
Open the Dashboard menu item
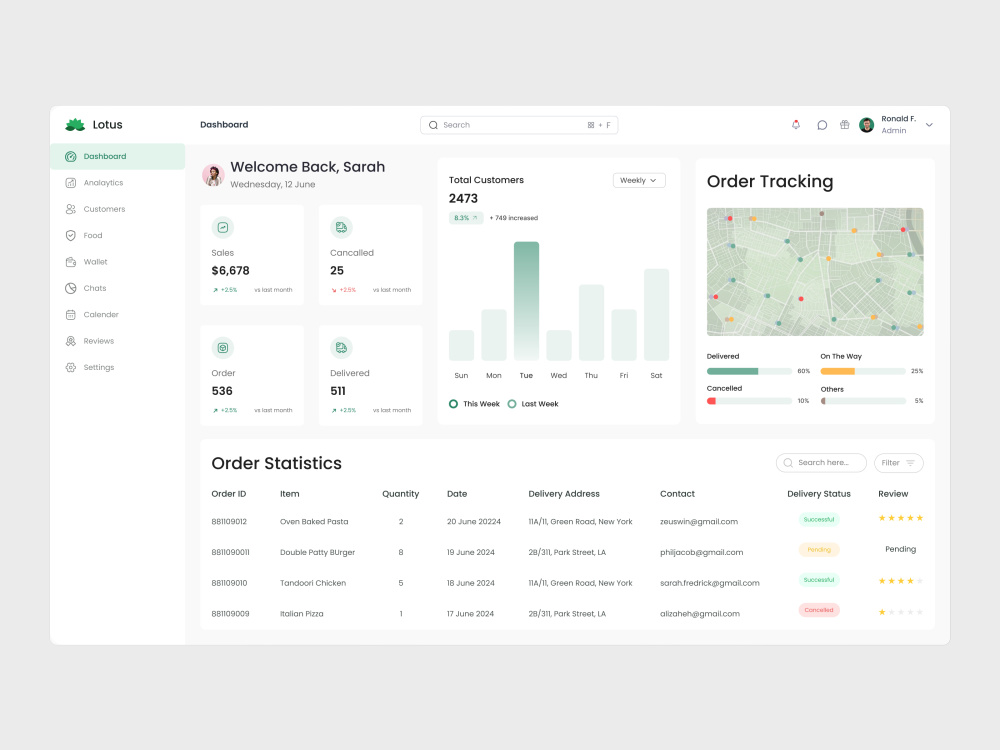(x=117, y=156)
